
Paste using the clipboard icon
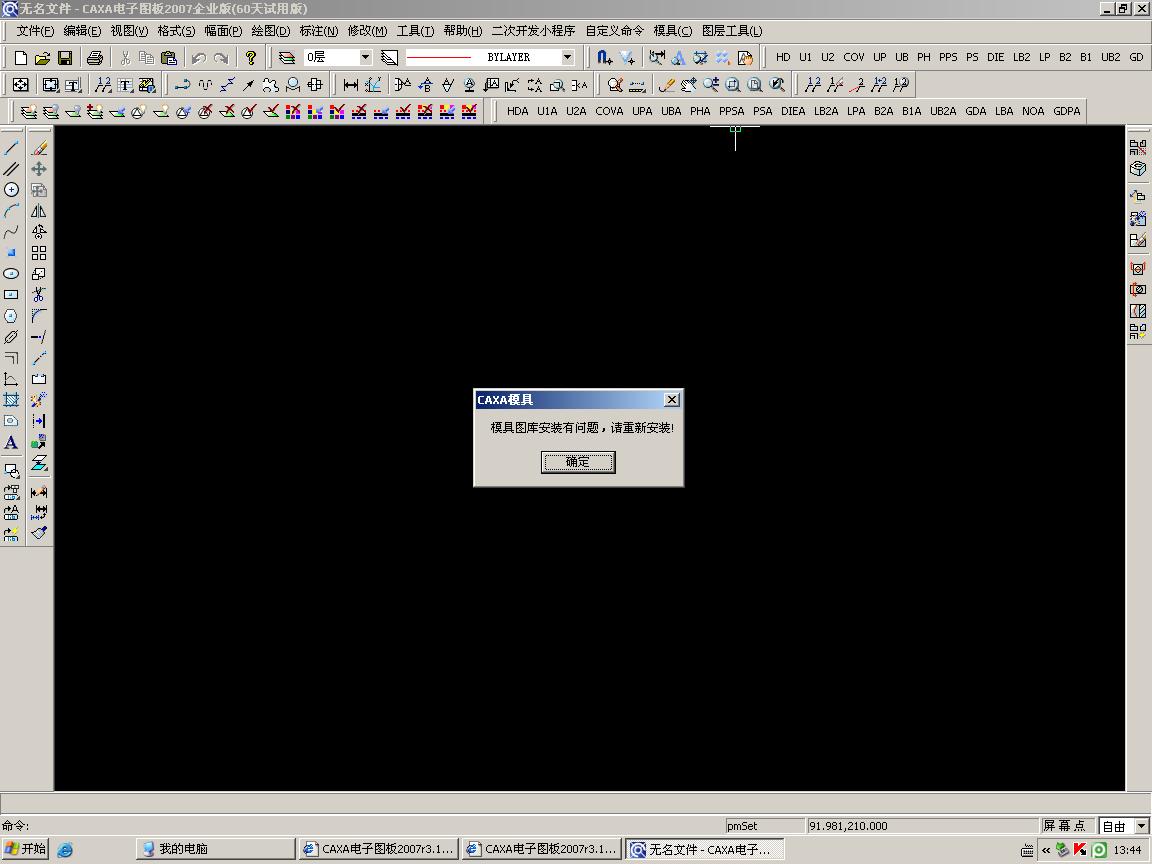click(169, 57)
